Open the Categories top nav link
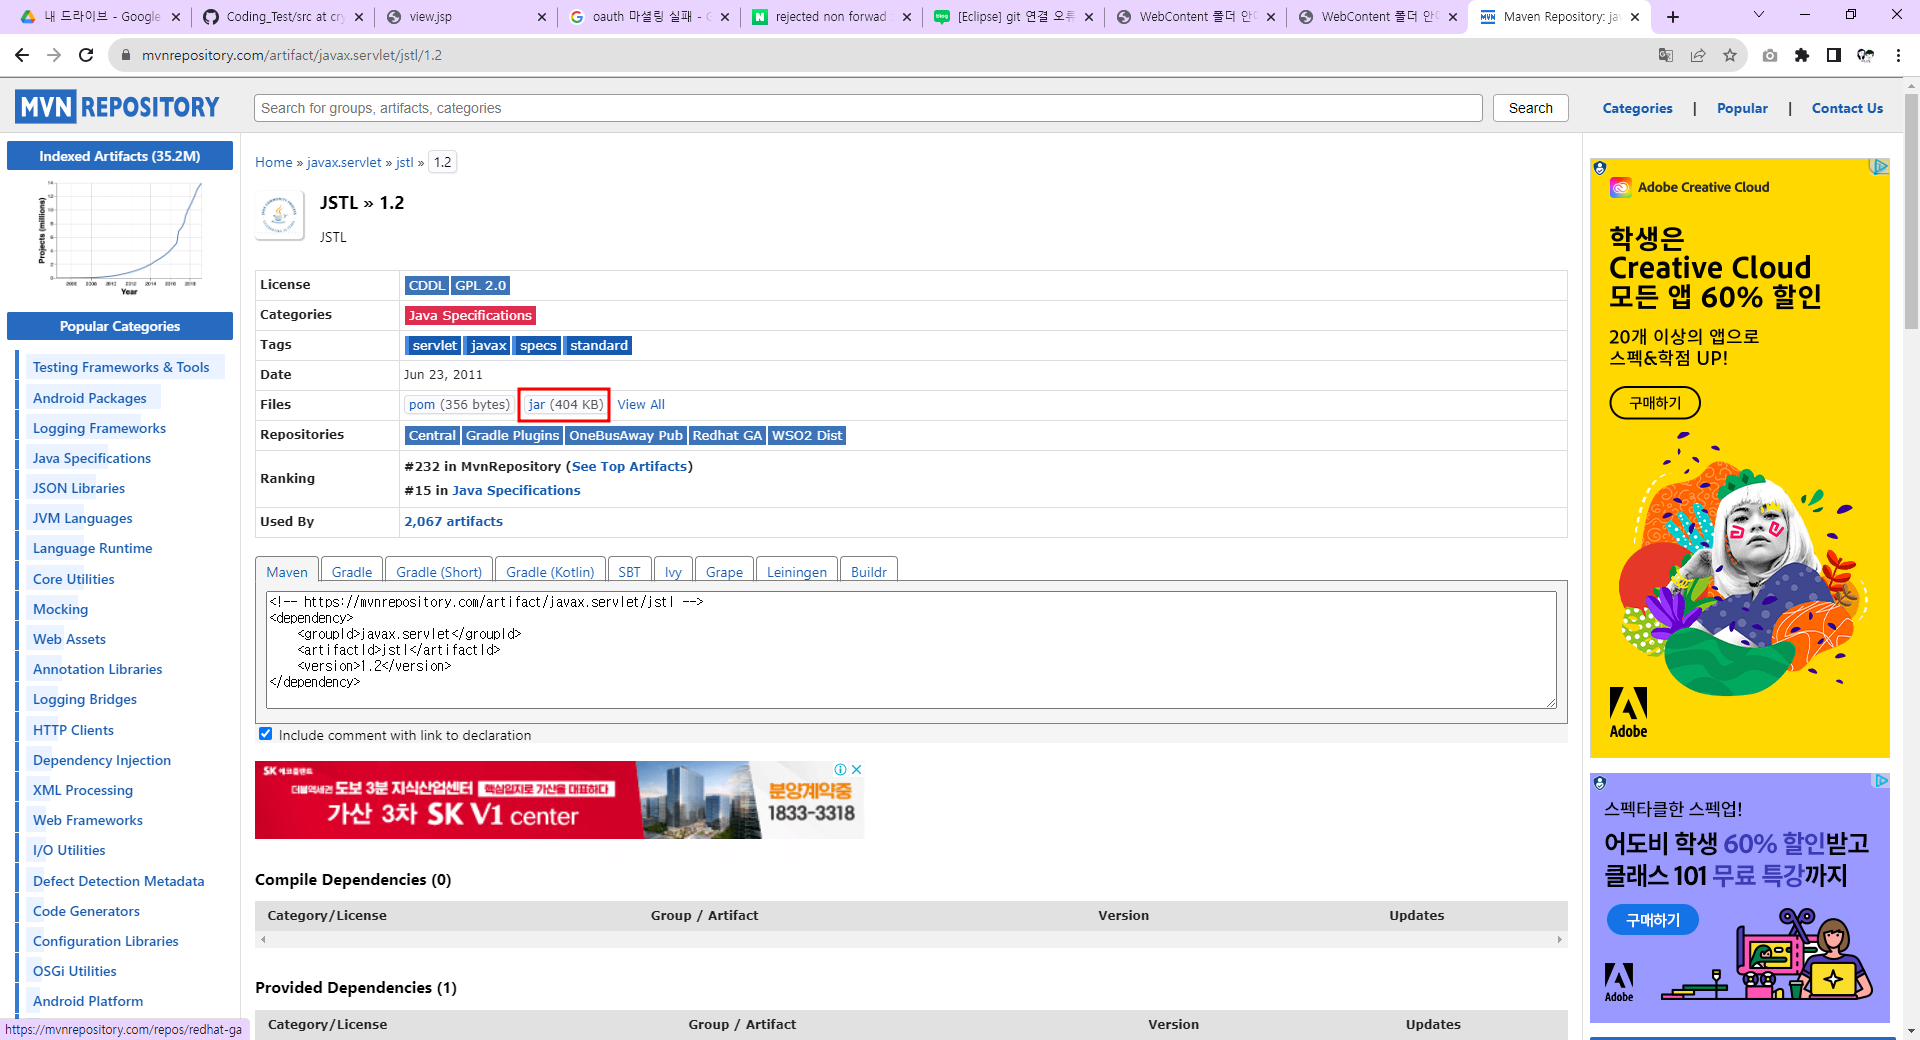This screenshot has width=1920, height=1040. click(x=1637, y=108)
